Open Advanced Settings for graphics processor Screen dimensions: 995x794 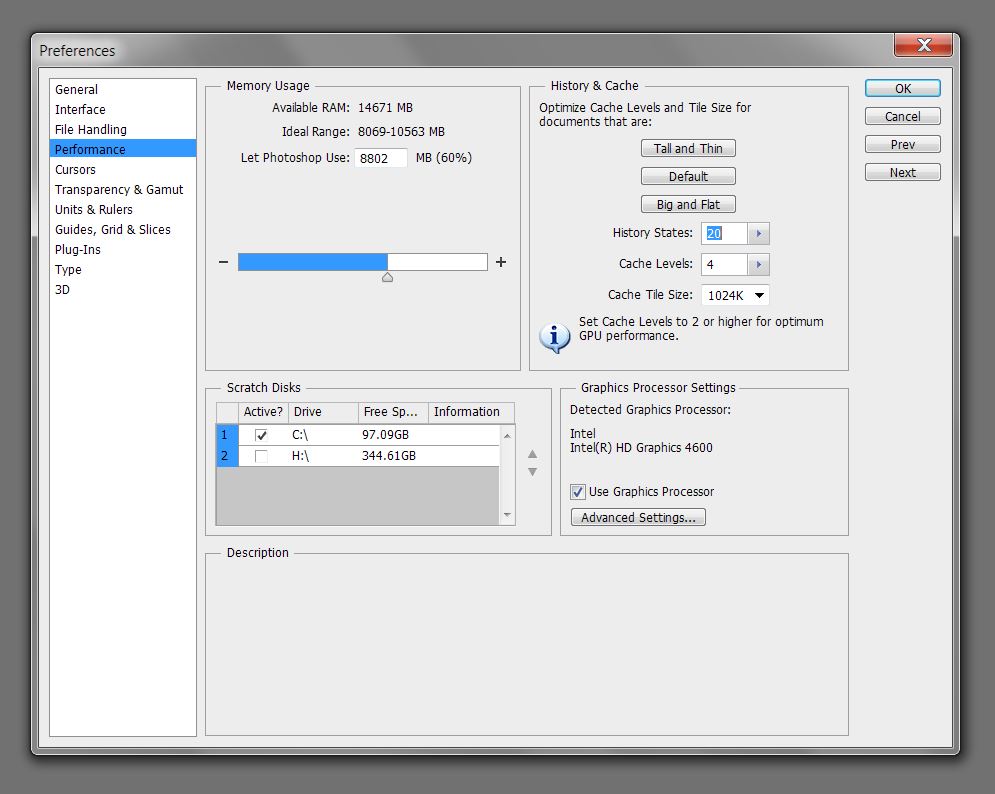point(638,518)
